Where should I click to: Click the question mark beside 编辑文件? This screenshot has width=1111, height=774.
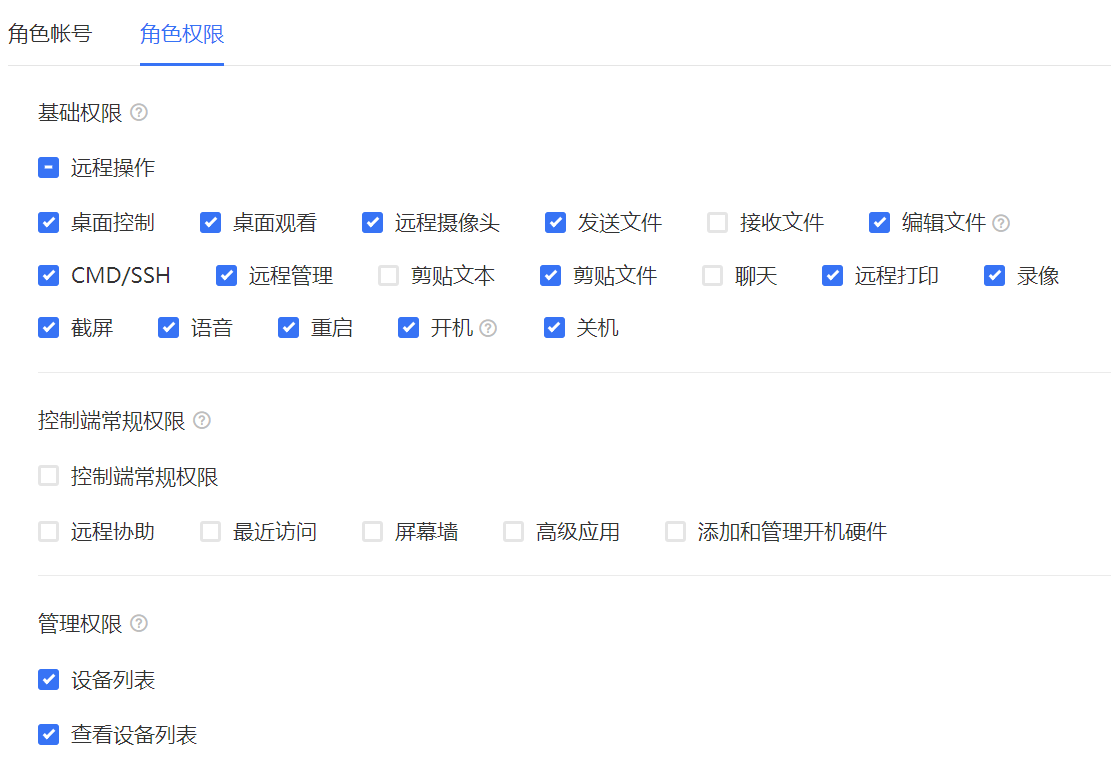[x=1001, y=223]
